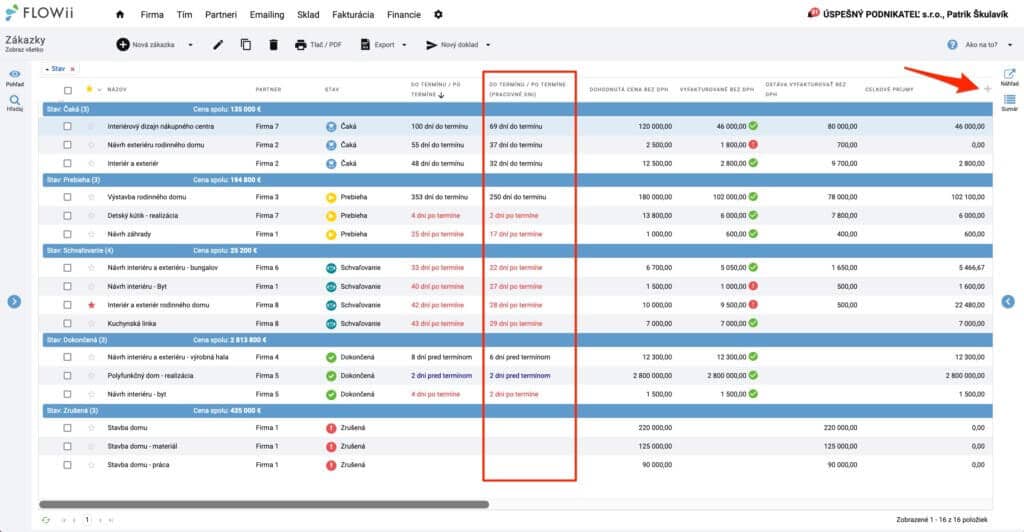1024x532 pixels.
Task: Check the Návrh záhrady row
Action: (67, 234)
